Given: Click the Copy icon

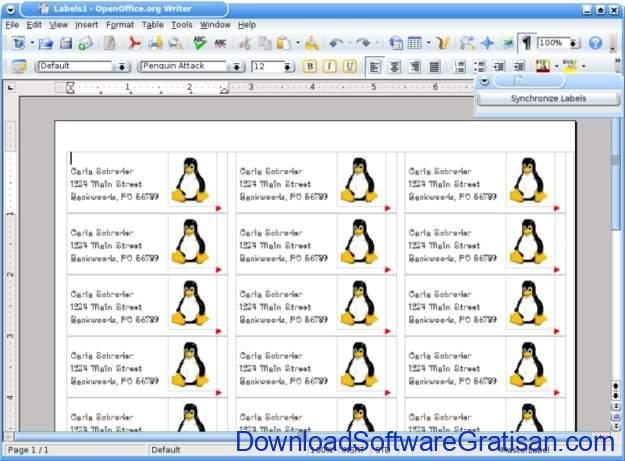Looking at the screenshot, I should (x=265, y=43).
